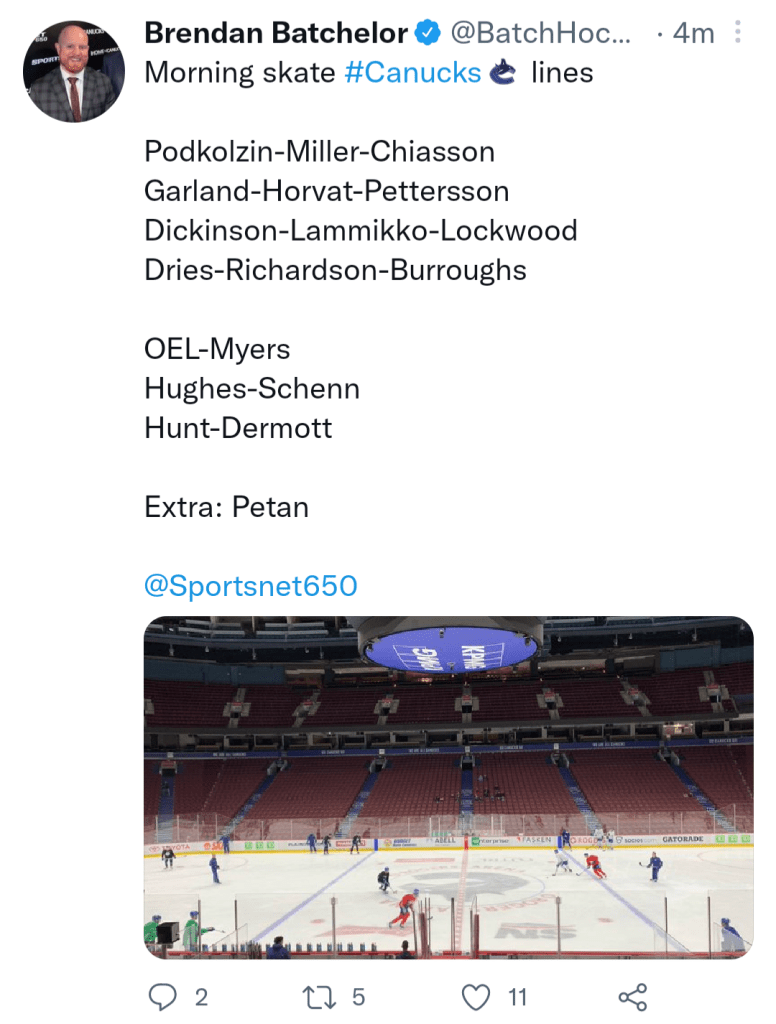Click the blue verified badge
776x1024 pixels.
coord(428,33)
